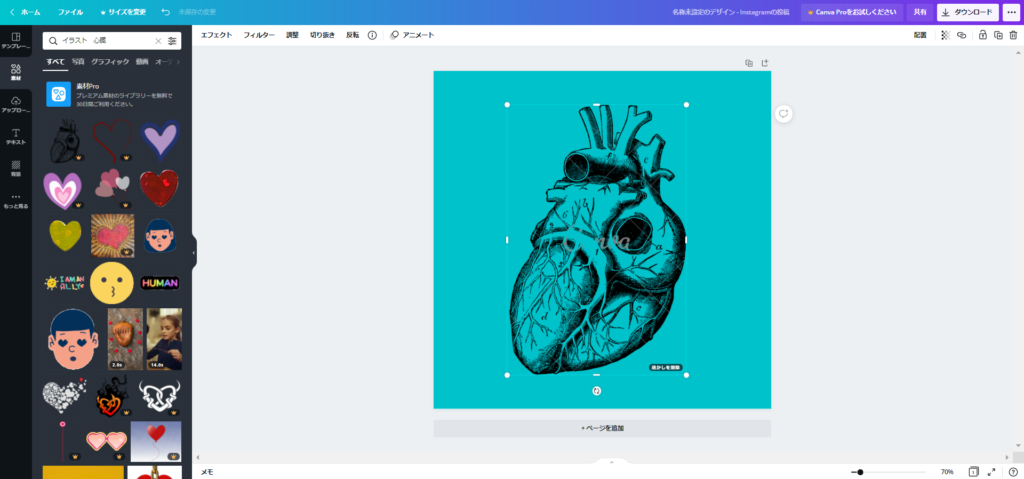Open search filter settings icon
Viewport: 1024px width, 479px height.
(172, 41)
